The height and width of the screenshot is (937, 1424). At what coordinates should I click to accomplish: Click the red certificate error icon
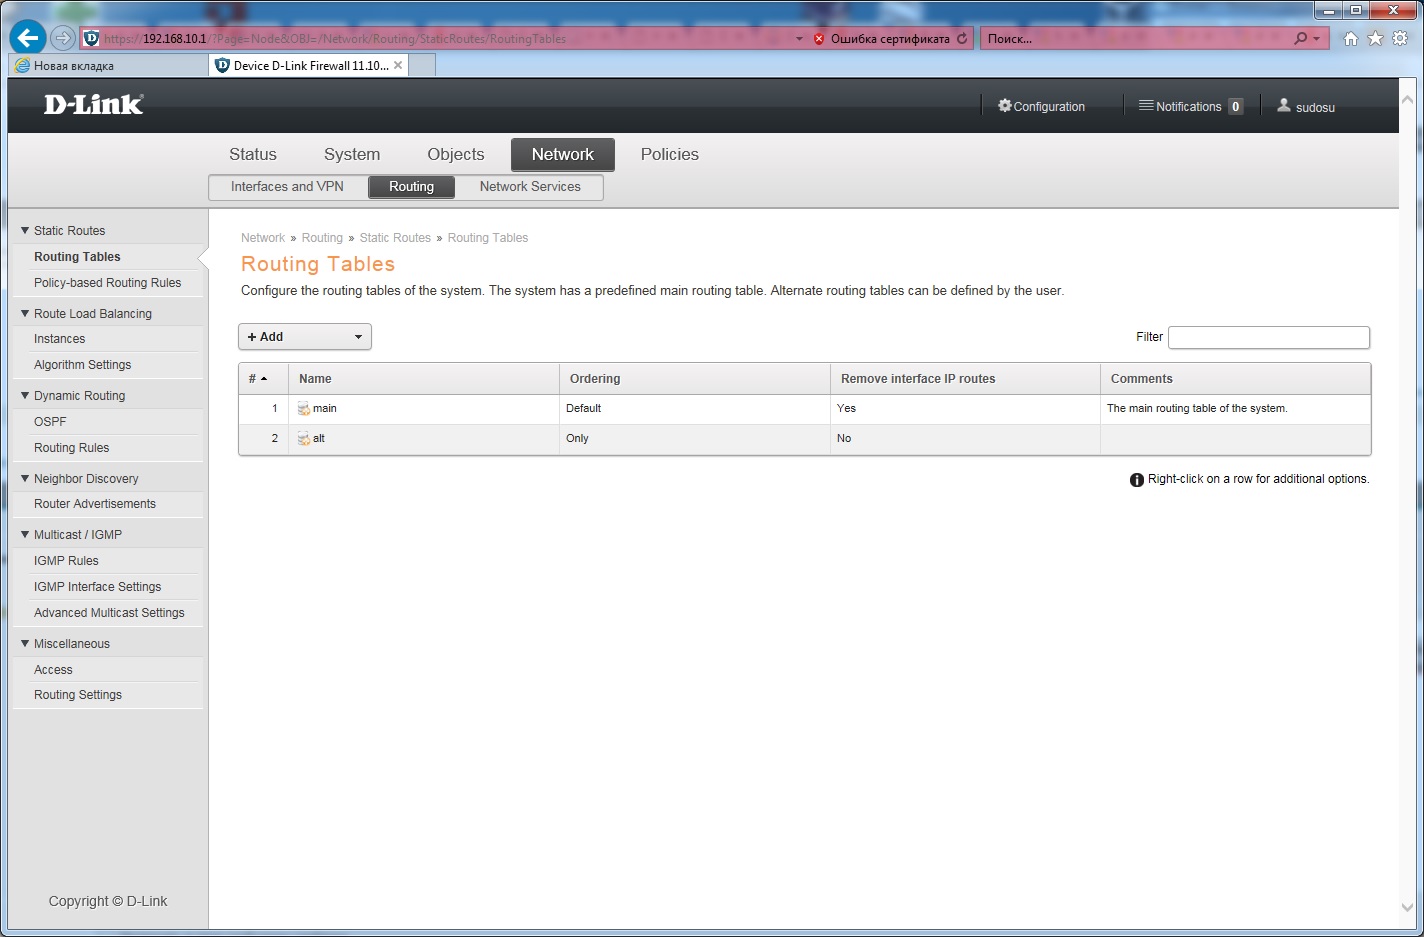coord(819,39)
